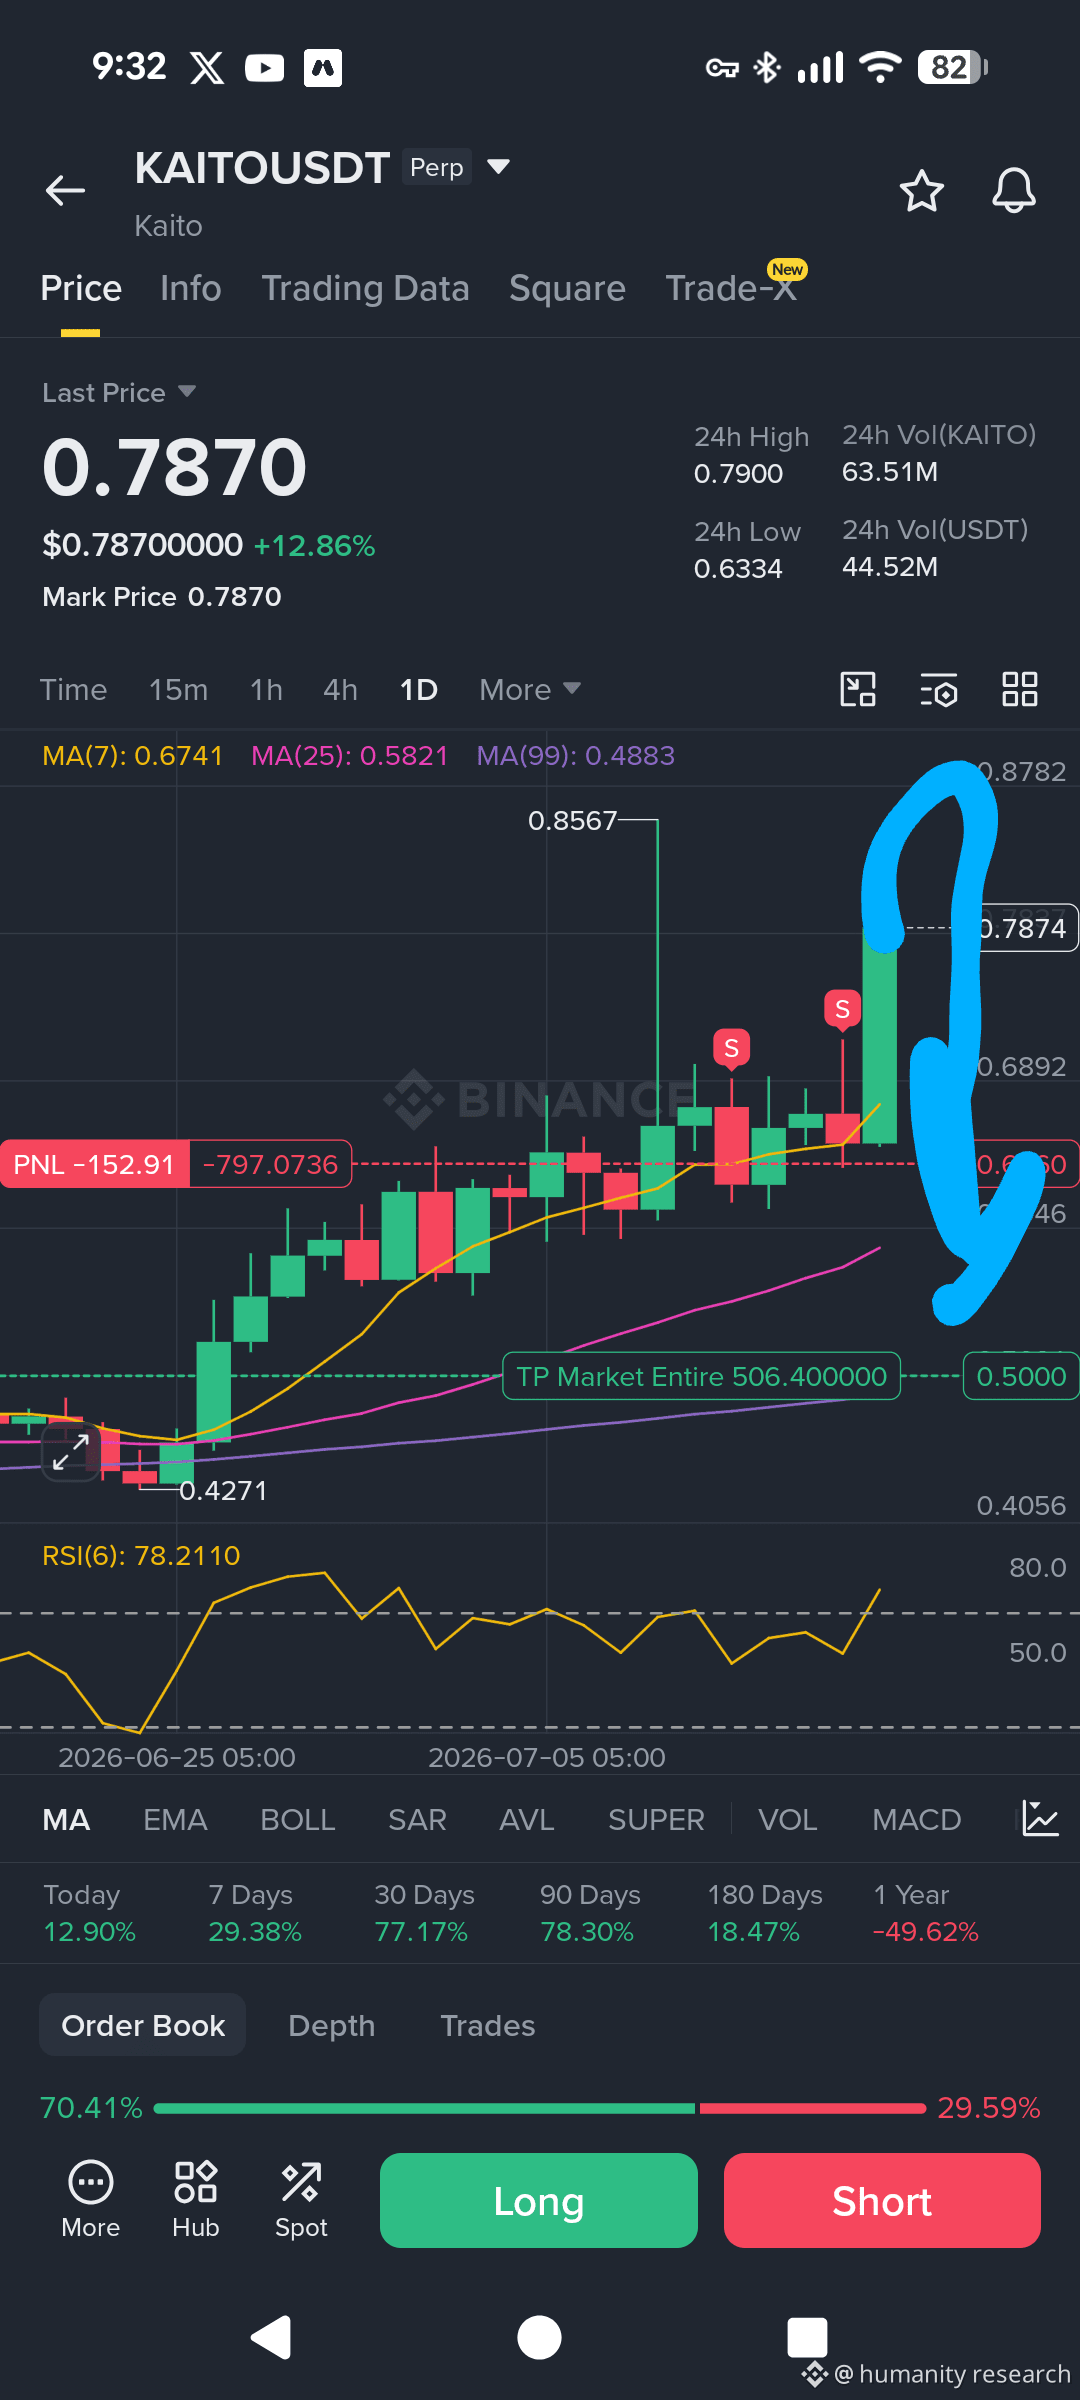Tap 30 Days 77.17% performance
1080x2400 pixels.
pyautogui.click(x=424, y=1913)
